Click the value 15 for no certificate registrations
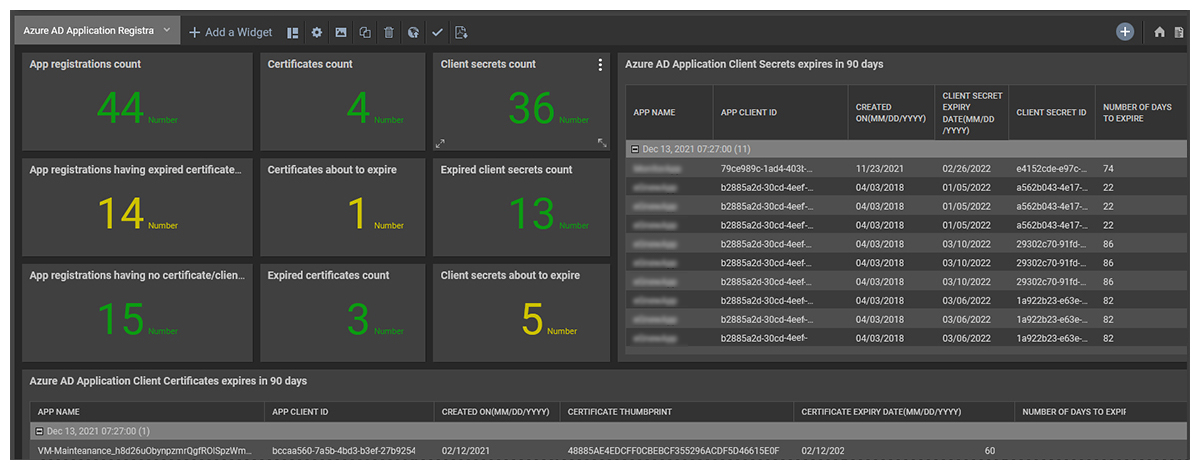The height and width of the screenshot is (470, 1200). tap(120, 319)
